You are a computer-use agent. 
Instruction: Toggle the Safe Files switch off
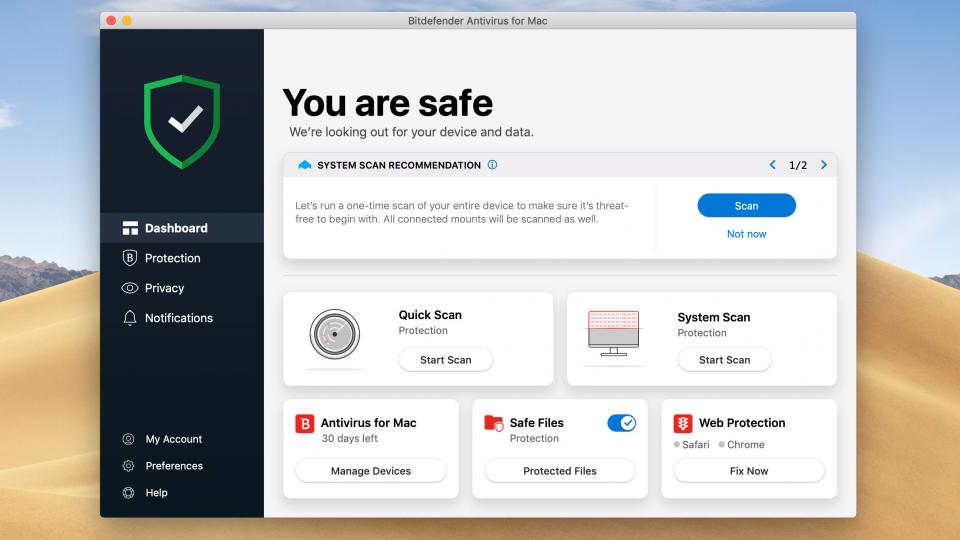click(x=621, y=423)
